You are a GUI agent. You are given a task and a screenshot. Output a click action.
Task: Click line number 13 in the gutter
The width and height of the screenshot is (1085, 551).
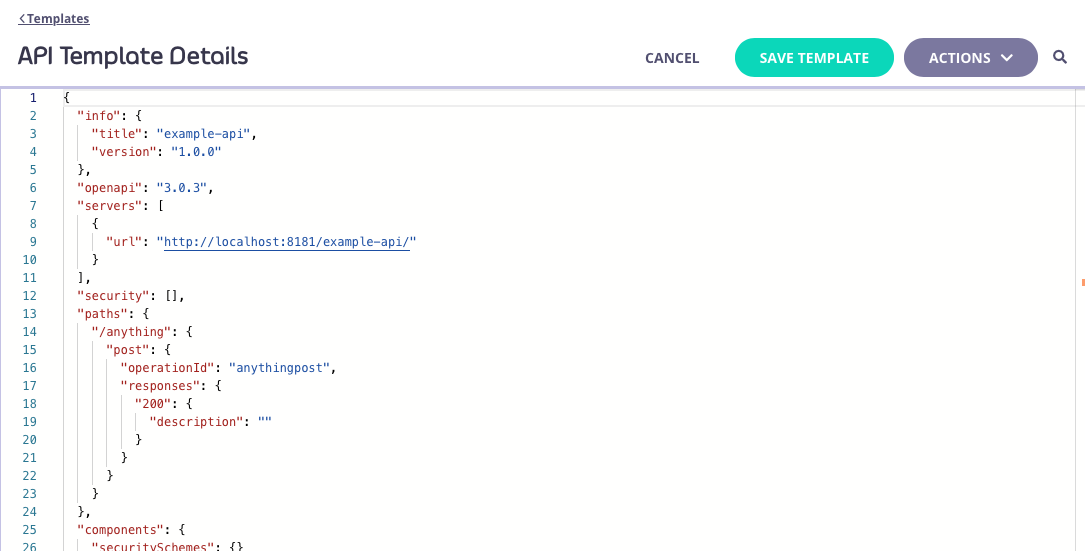[x=30, y=314]
